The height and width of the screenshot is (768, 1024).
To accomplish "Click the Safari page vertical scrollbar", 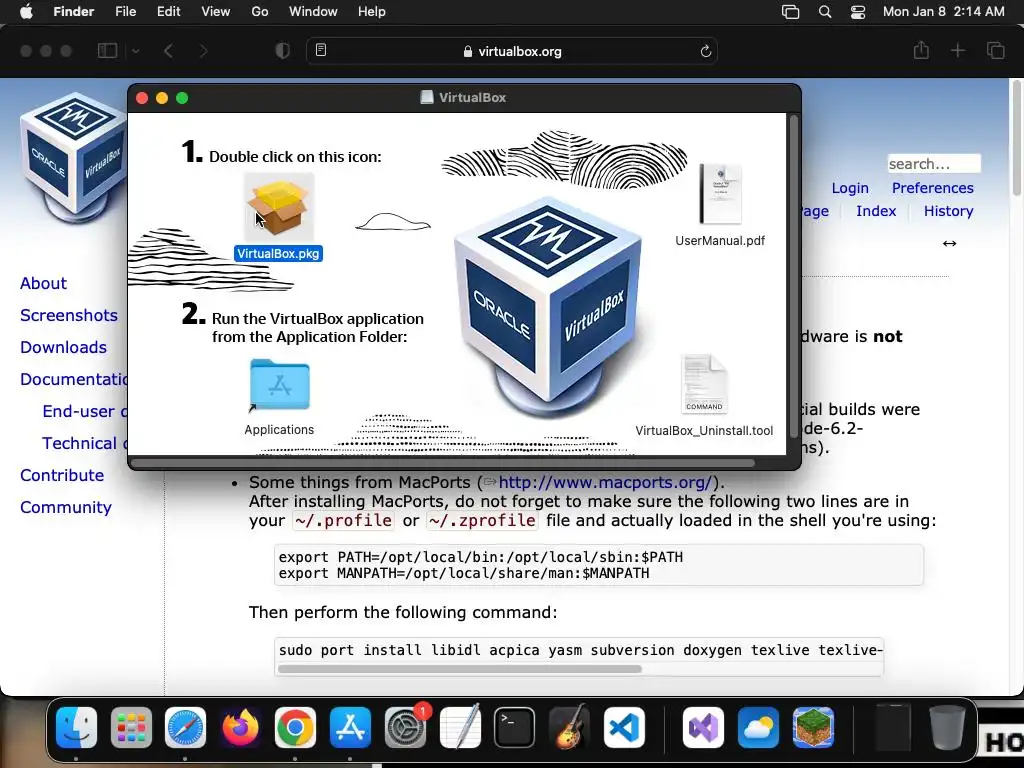I will pyautogui.click(x=1016, y=138).
